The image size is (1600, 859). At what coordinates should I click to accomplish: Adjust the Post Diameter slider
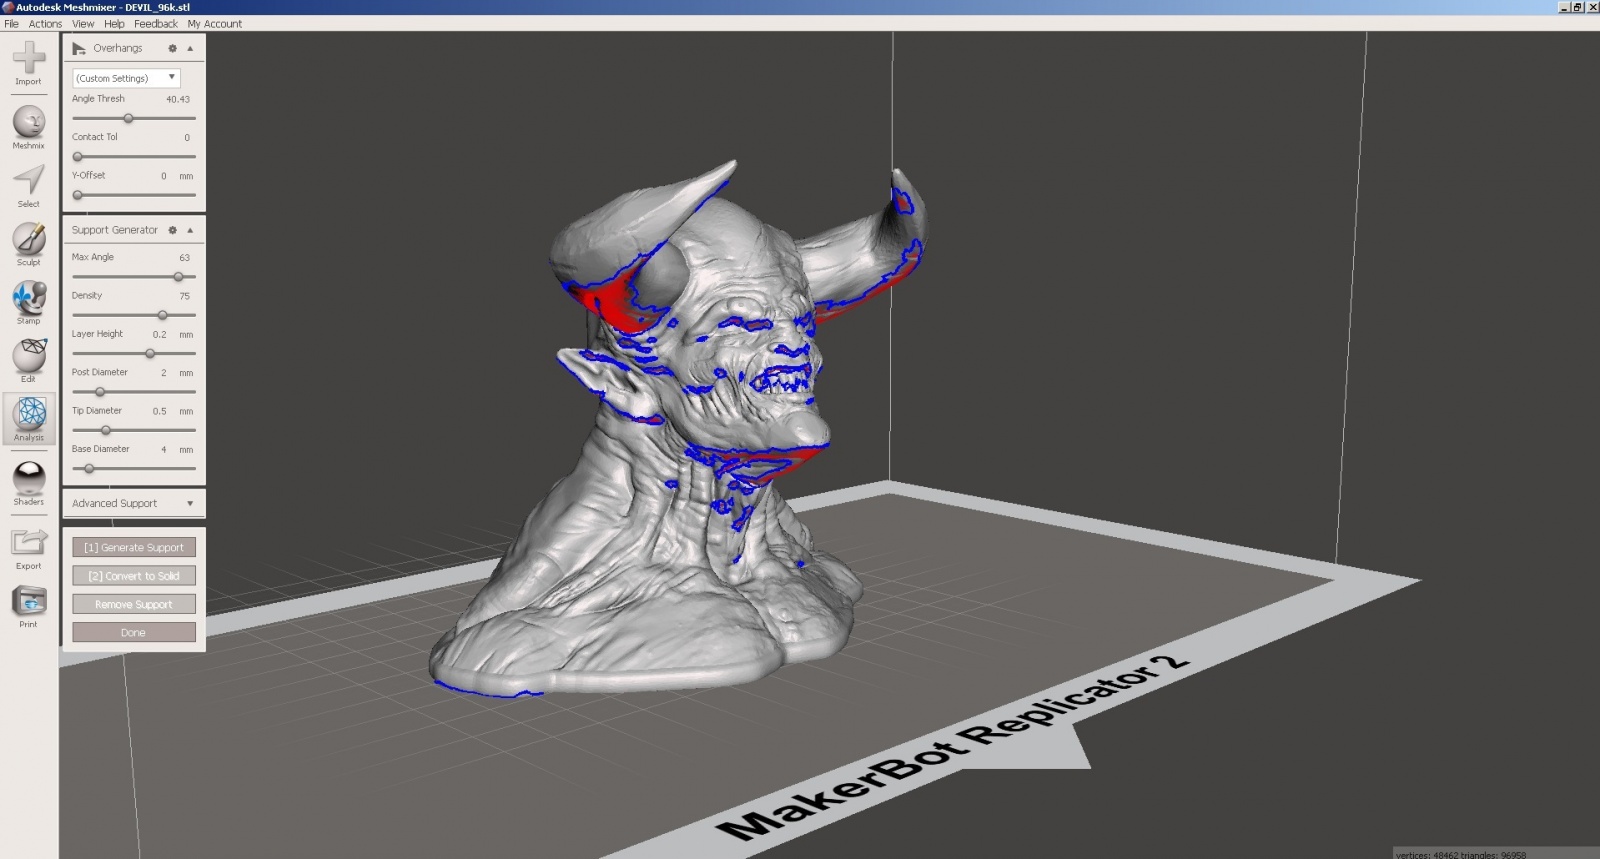[x=100, y=392]
